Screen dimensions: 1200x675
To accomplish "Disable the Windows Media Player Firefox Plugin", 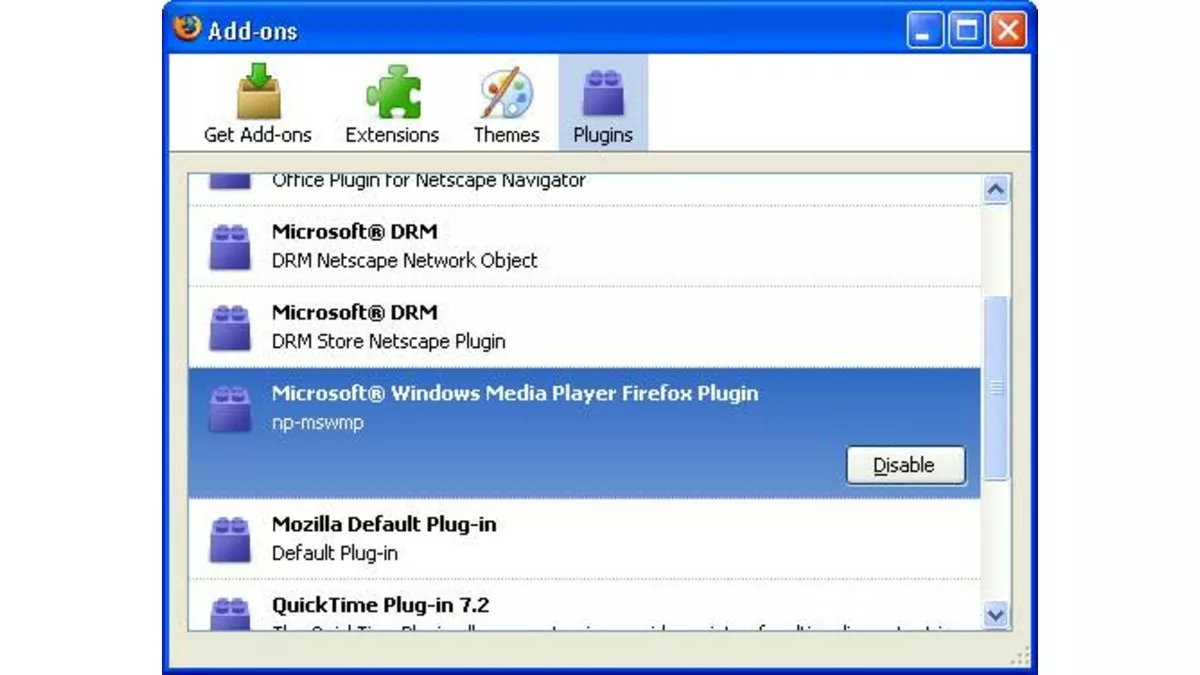I will [x=905, y=465].
